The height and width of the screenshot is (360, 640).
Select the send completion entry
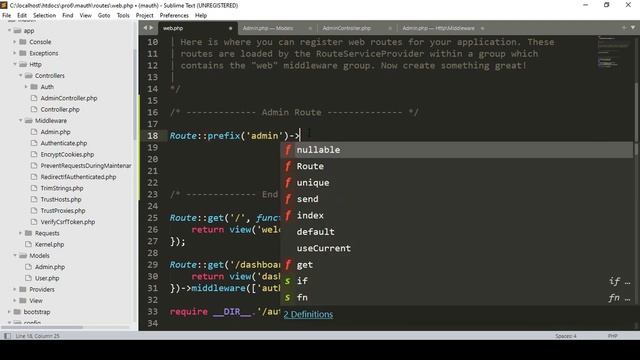pos(456,199)
